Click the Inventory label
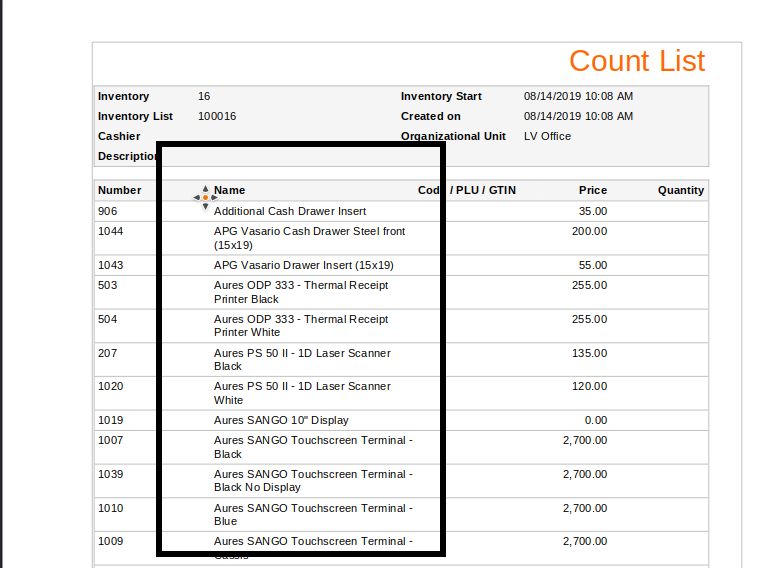This screenshot has width=776, height=568. point(123,96)
